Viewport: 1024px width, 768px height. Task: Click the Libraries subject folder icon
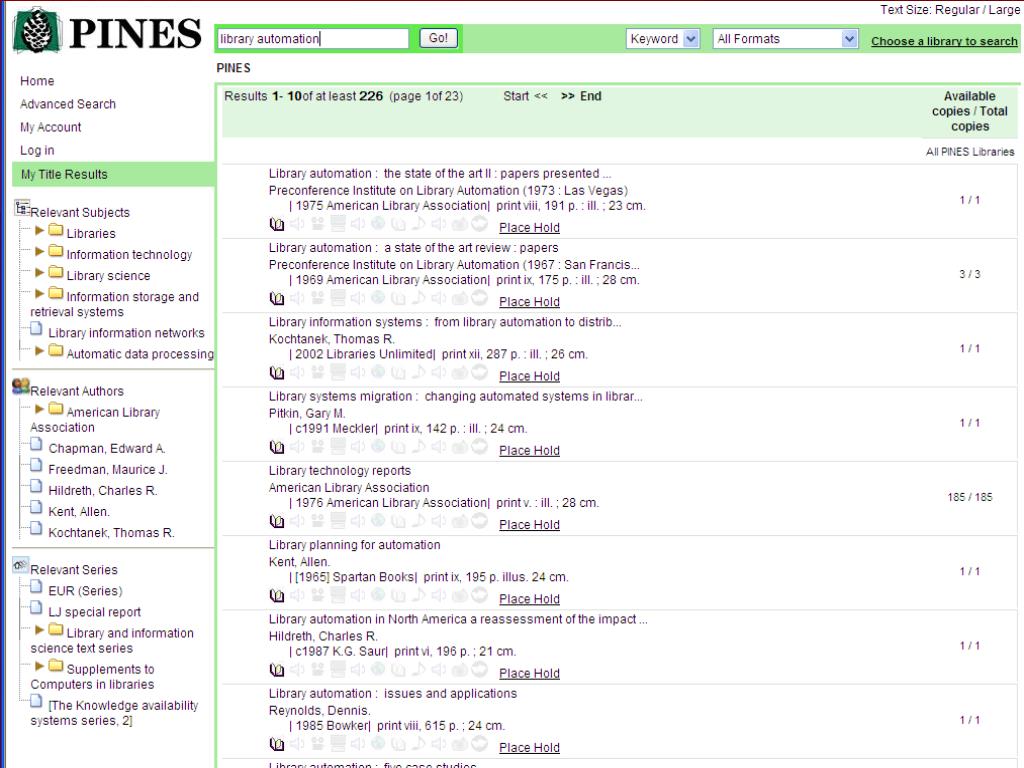pos(56,232)
